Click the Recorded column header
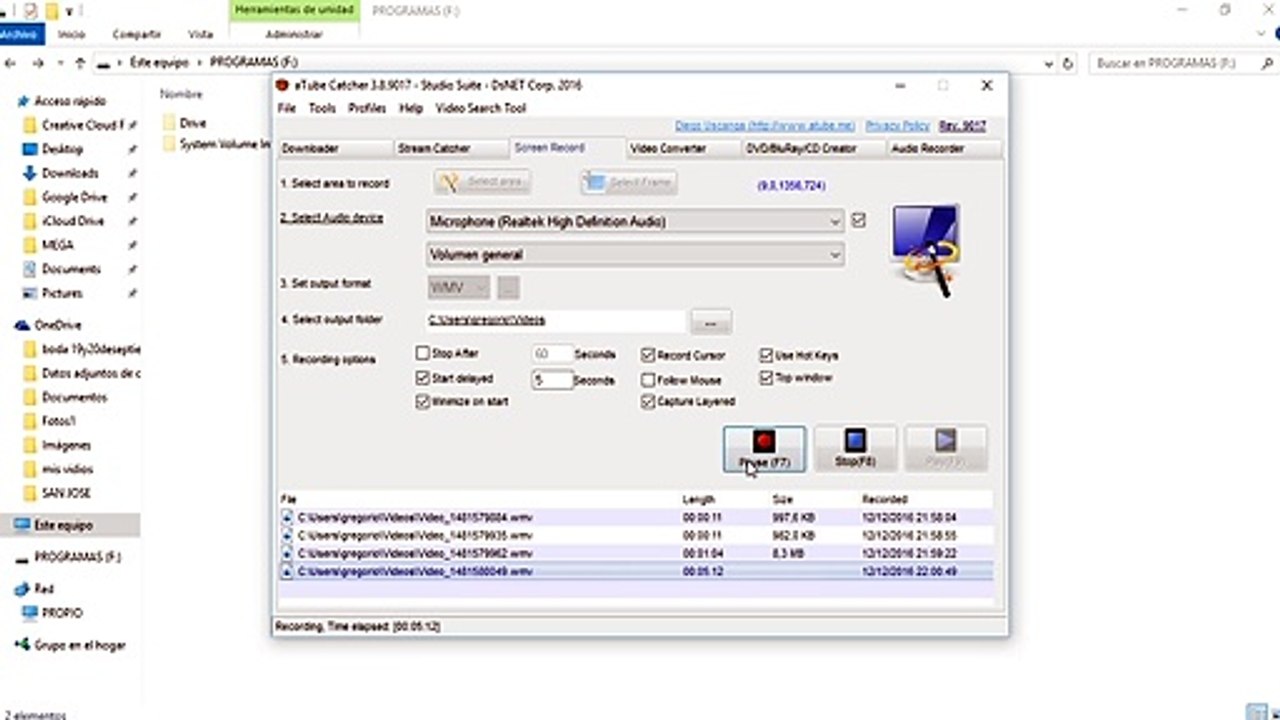The image size is (1280, 720). pyautogui.click(x=884, y=499)
